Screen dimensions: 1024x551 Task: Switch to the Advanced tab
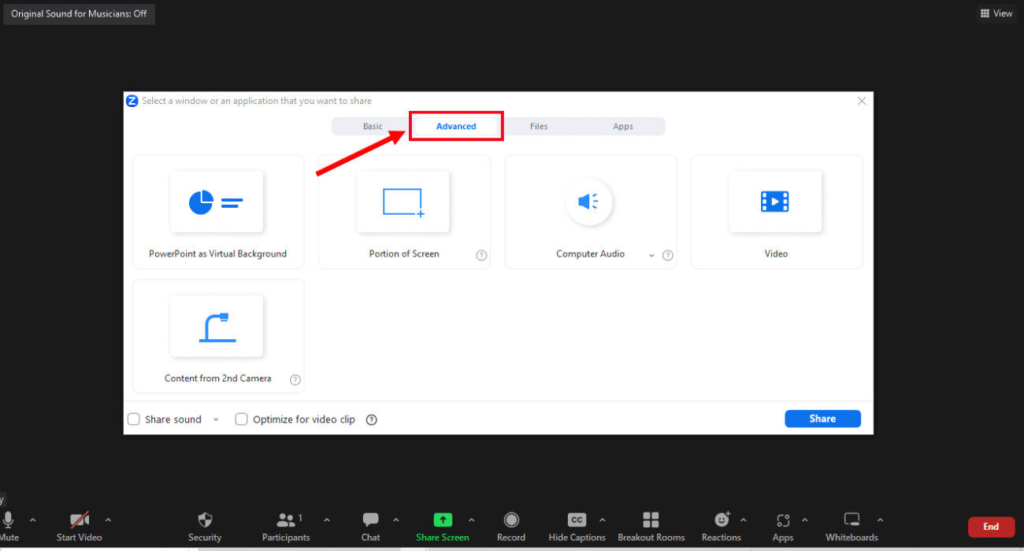pos(456,126)
